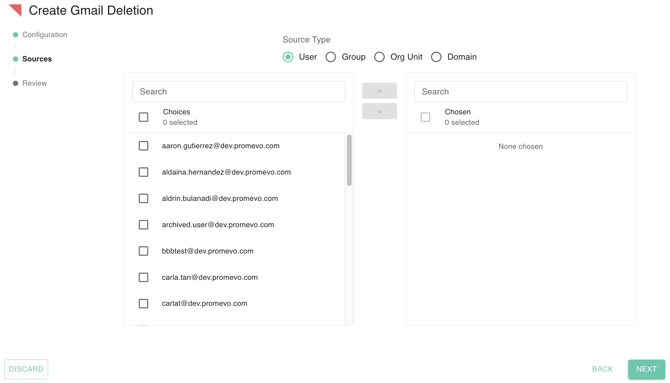The width and height of the screenshot is (670, 383).
Task: Click bbbtest@dev.promevo.com email text
Action: pos(207,251)
